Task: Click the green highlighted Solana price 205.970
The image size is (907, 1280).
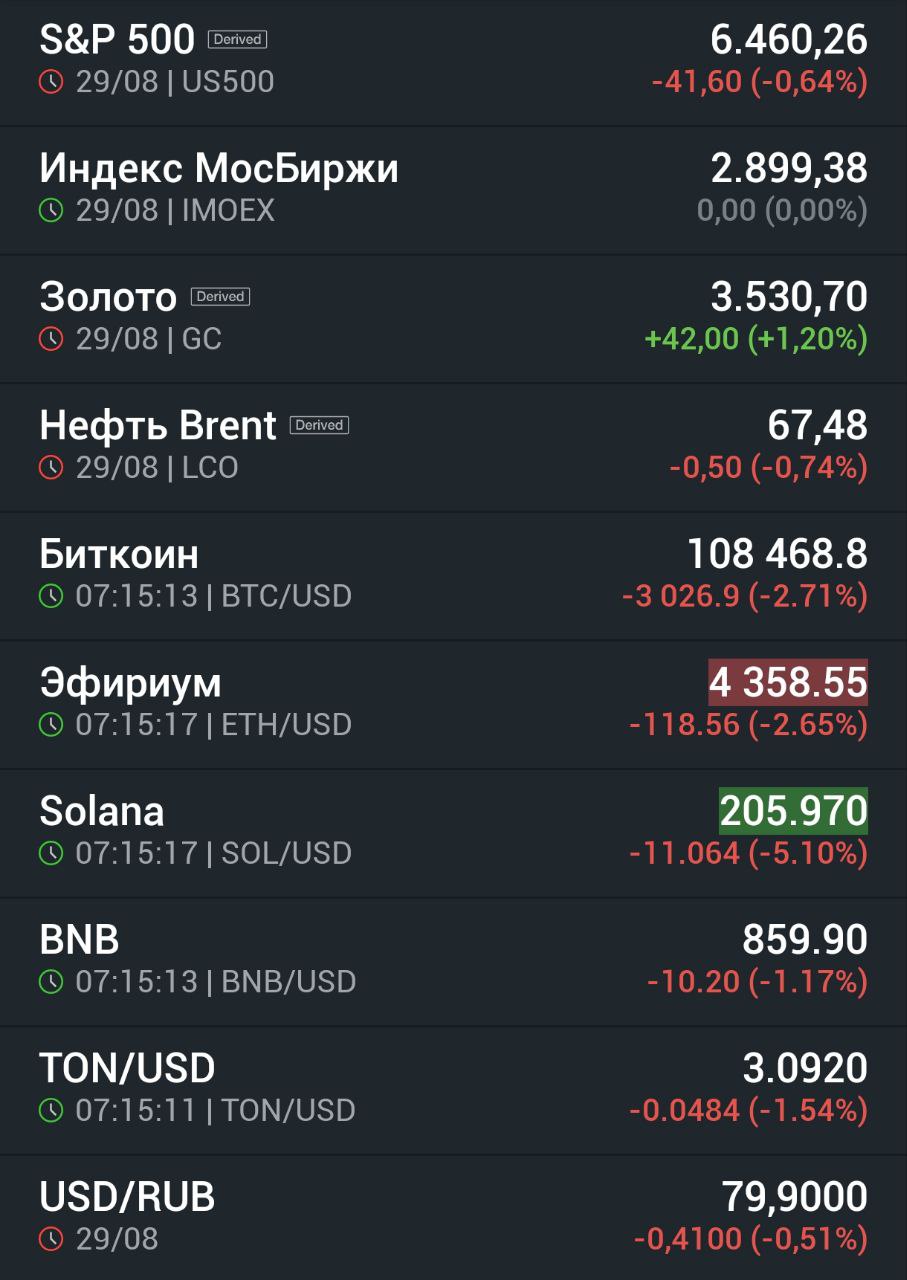Action: [x=794, y=811]
